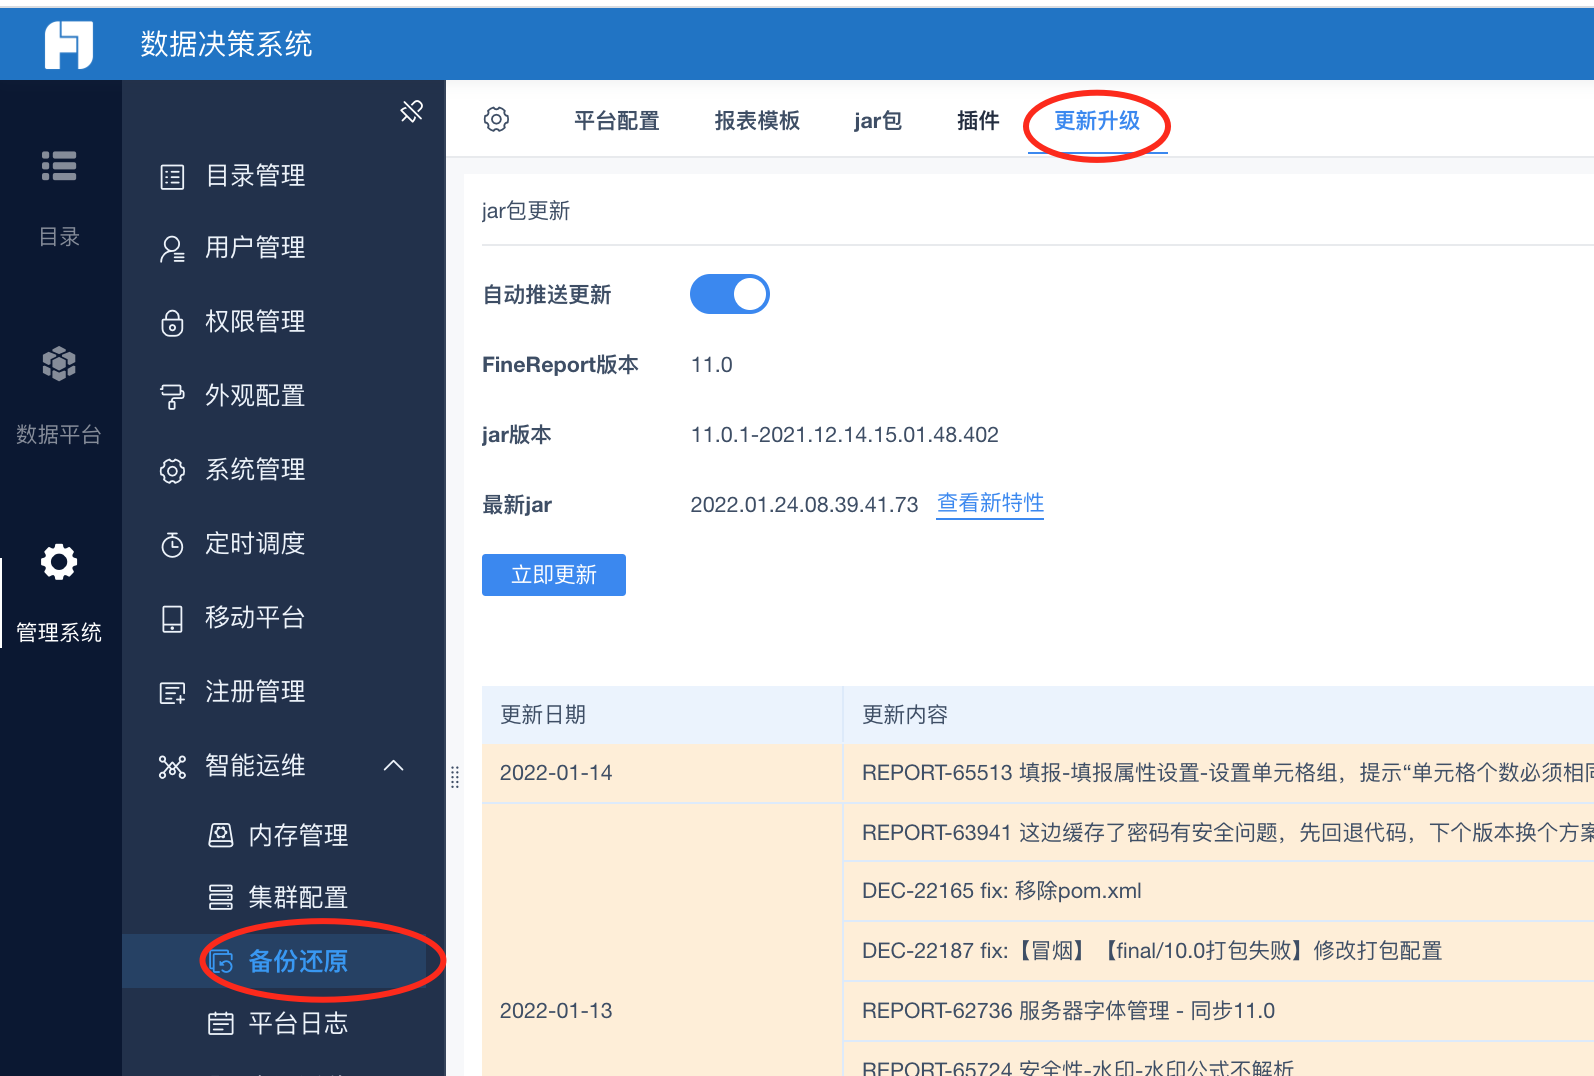The height and width of the screenshot is (1076, 1594).
Task: Open 用户管理 in the sidebar
Action: tap(255, 248)
